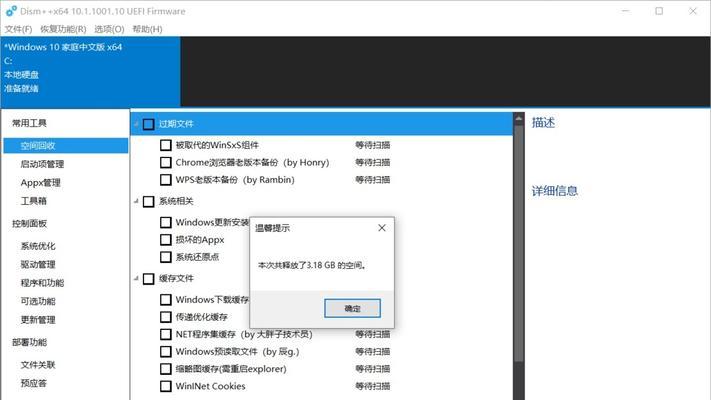
Task: Click 等待扫描 status of Chrome浏览器老版本备份
Action: [373, 162]
